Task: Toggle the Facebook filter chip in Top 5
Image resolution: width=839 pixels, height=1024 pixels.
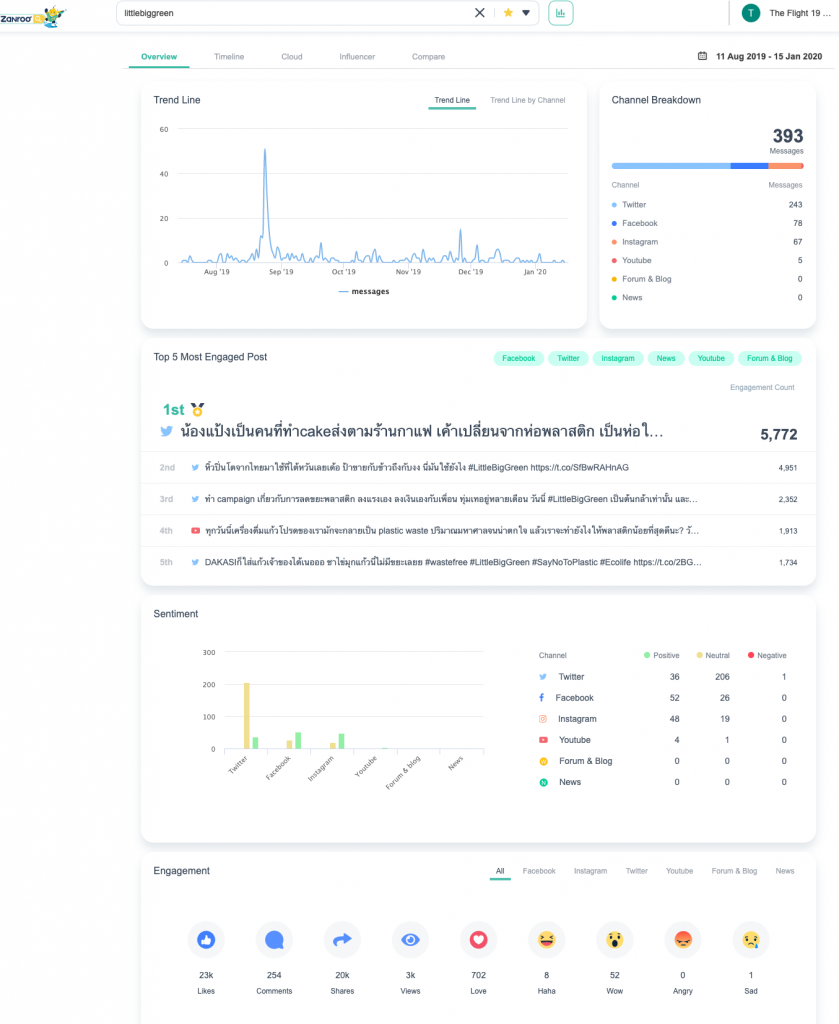Action: (518, 358)
